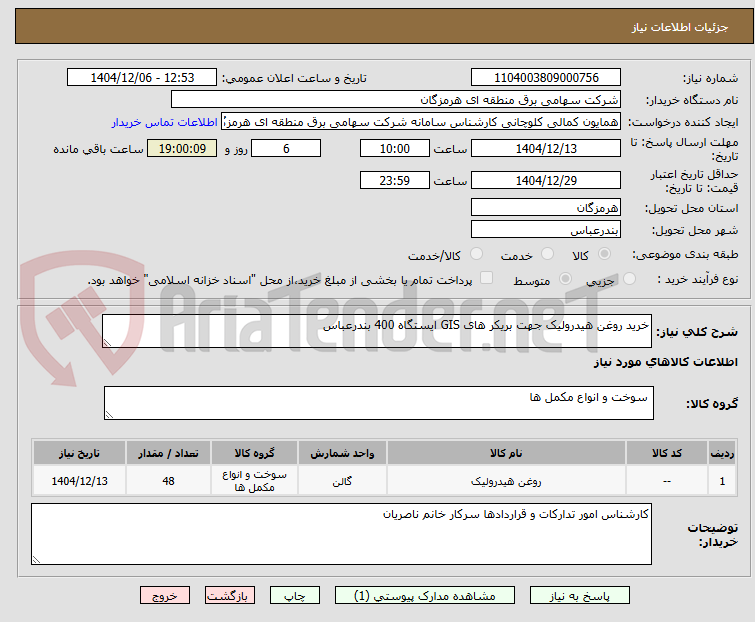This screenshot has height=622, width=755.
Task: Click the deadline time 10:00 field
Action: coord(395,148)
